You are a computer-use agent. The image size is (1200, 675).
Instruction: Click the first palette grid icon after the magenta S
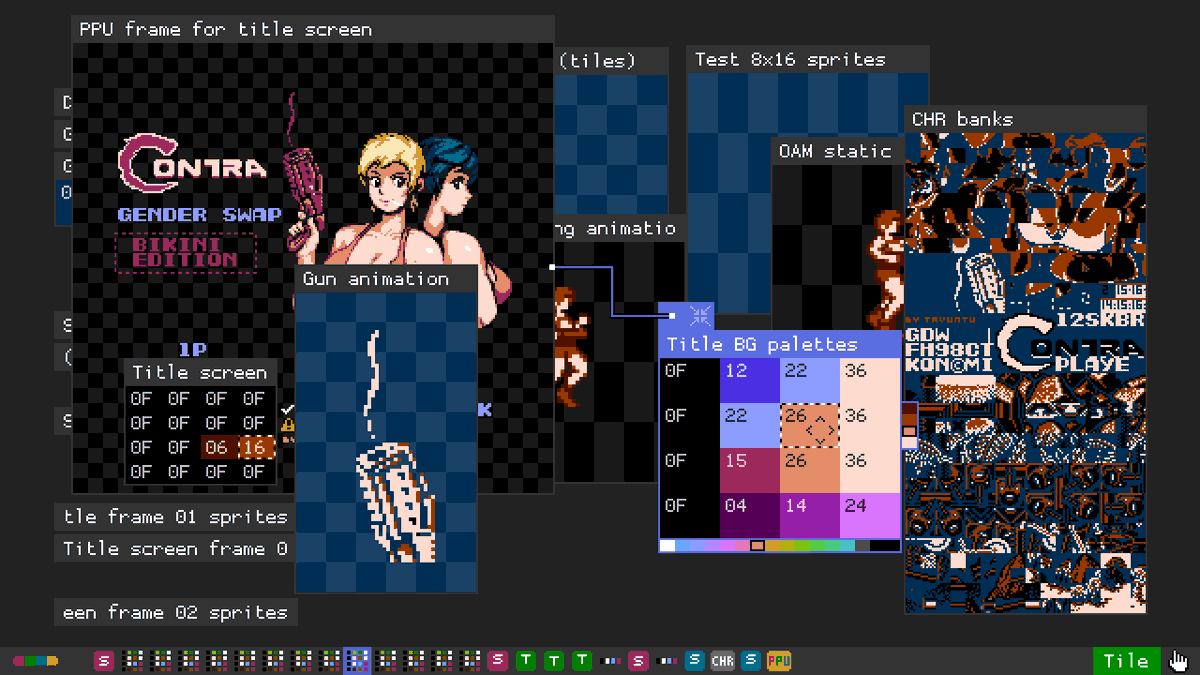coord(133,661)
